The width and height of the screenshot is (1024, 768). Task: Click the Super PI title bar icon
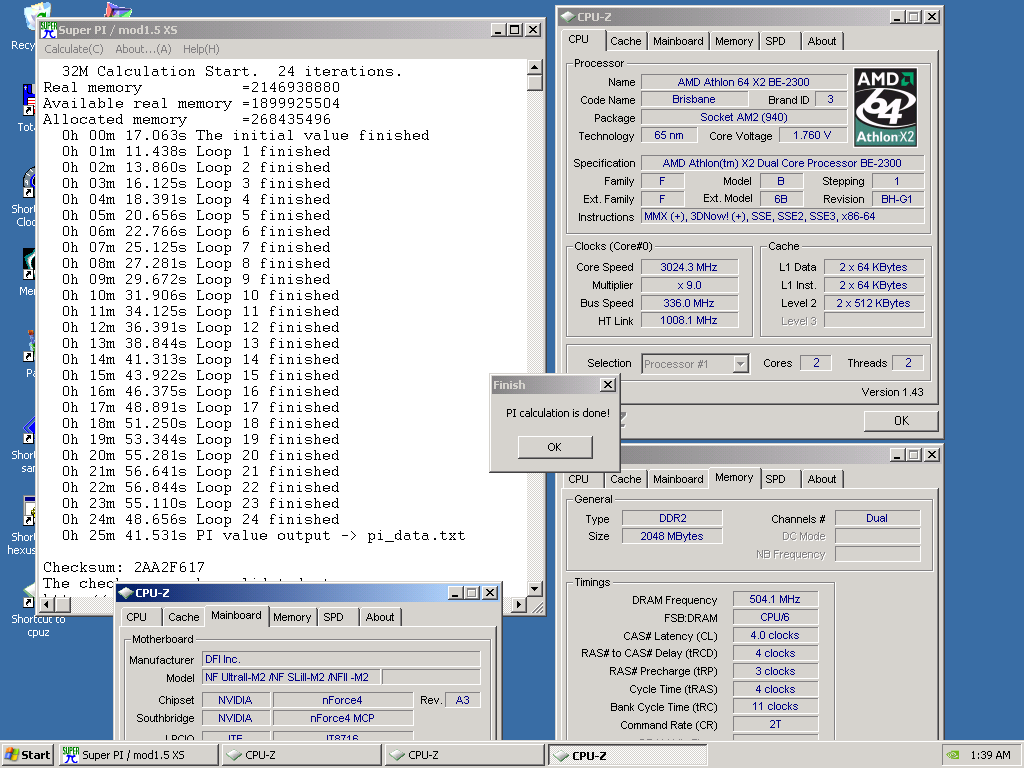click(x=48, y=29)
